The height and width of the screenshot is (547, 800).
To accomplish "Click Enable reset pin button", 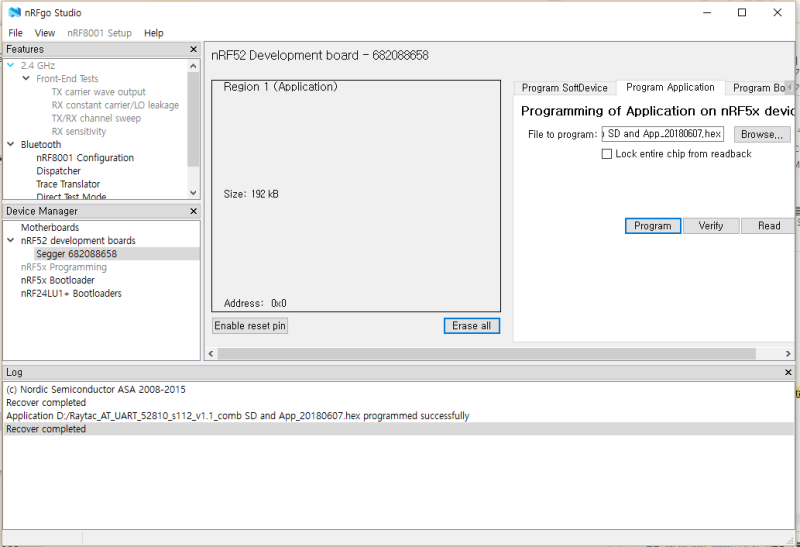I will coord(250,326).
